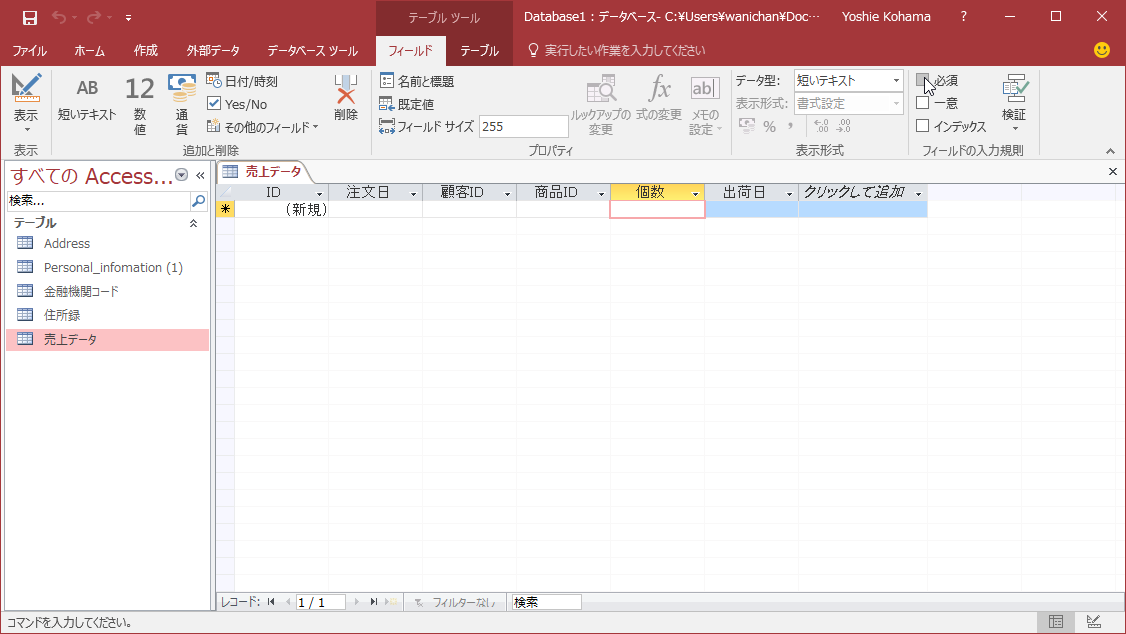Image resolution: width=1126 pixels, height=634 pixels.
Task: Open the 個数 column dropdown arrow
Action: pos(695,193)
